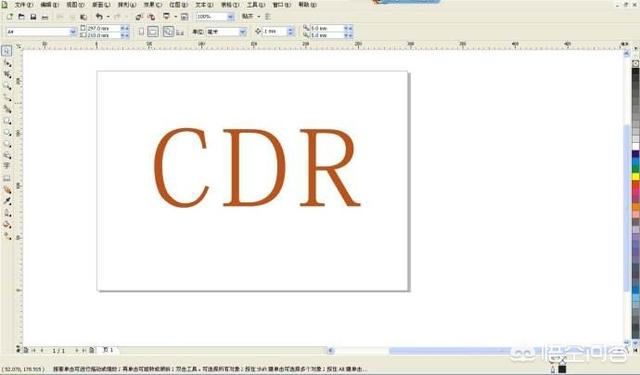Click the Open file toolbar icon
This screenshot has width=640, height=375.
click(x=21, y=17)
